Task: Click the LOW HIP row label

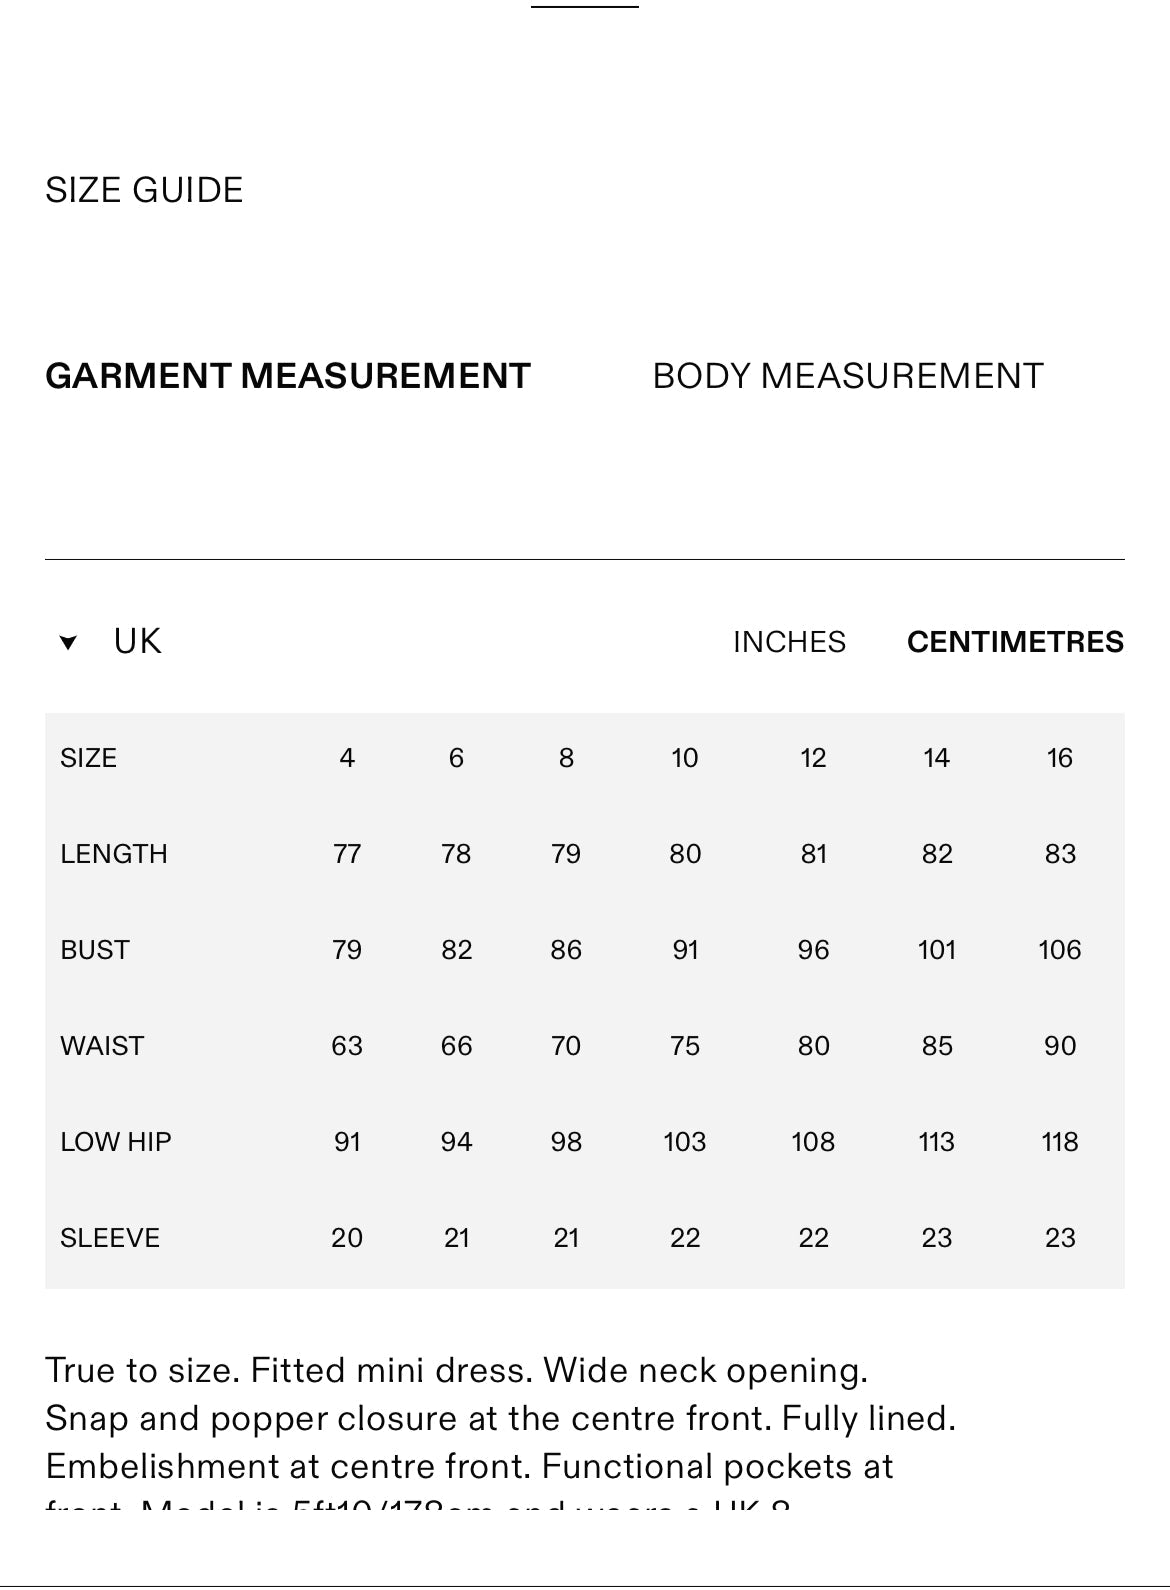Action: pos(116,1142)
